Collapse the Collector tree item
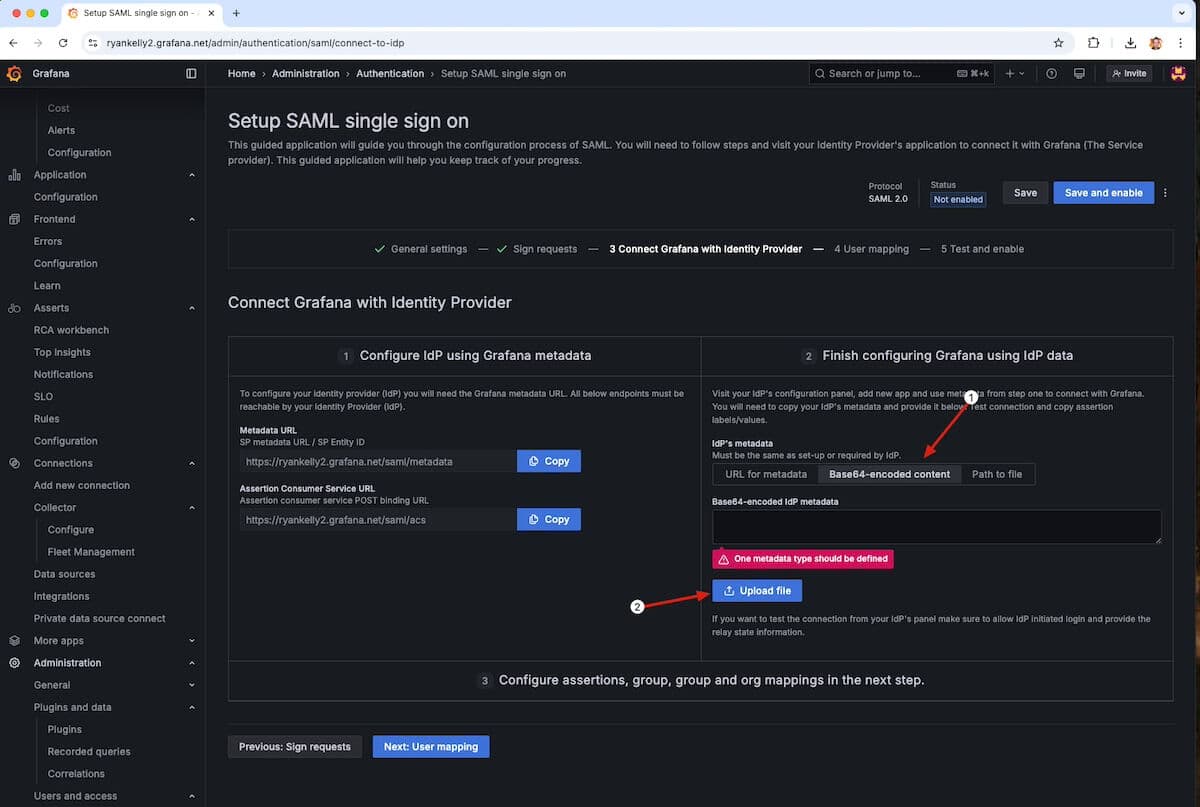This screenshot has height=807, width=1200. (x=191, y=507)
